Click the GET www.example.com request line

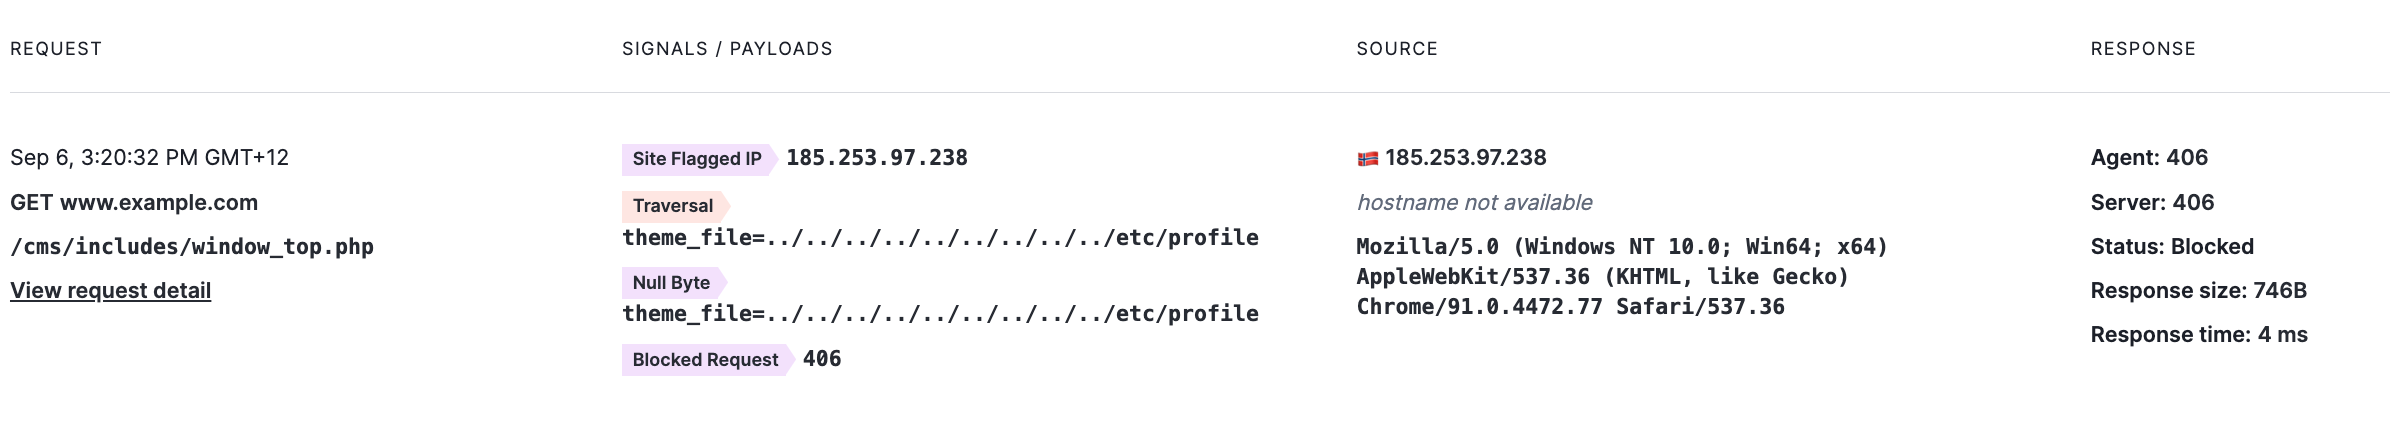134,203
